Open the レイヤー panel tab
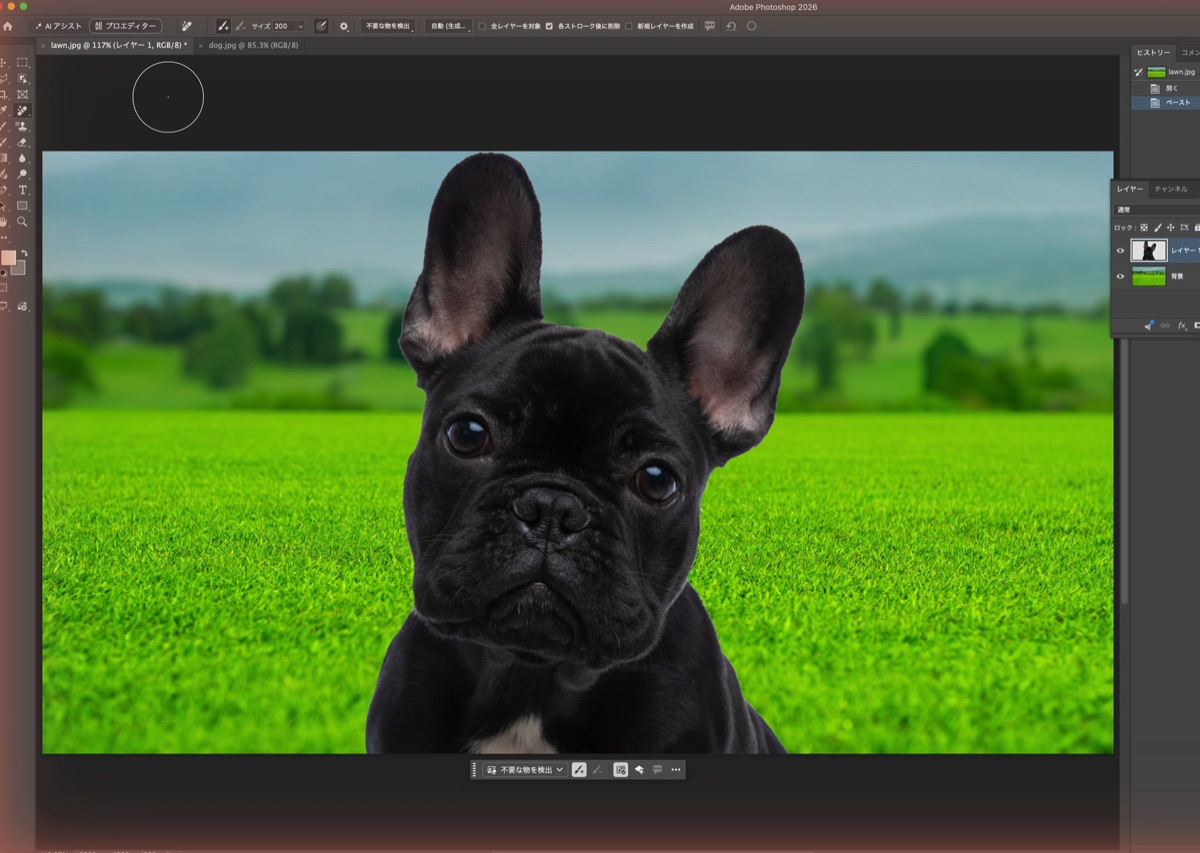1200x853 pixels. 1129,188
